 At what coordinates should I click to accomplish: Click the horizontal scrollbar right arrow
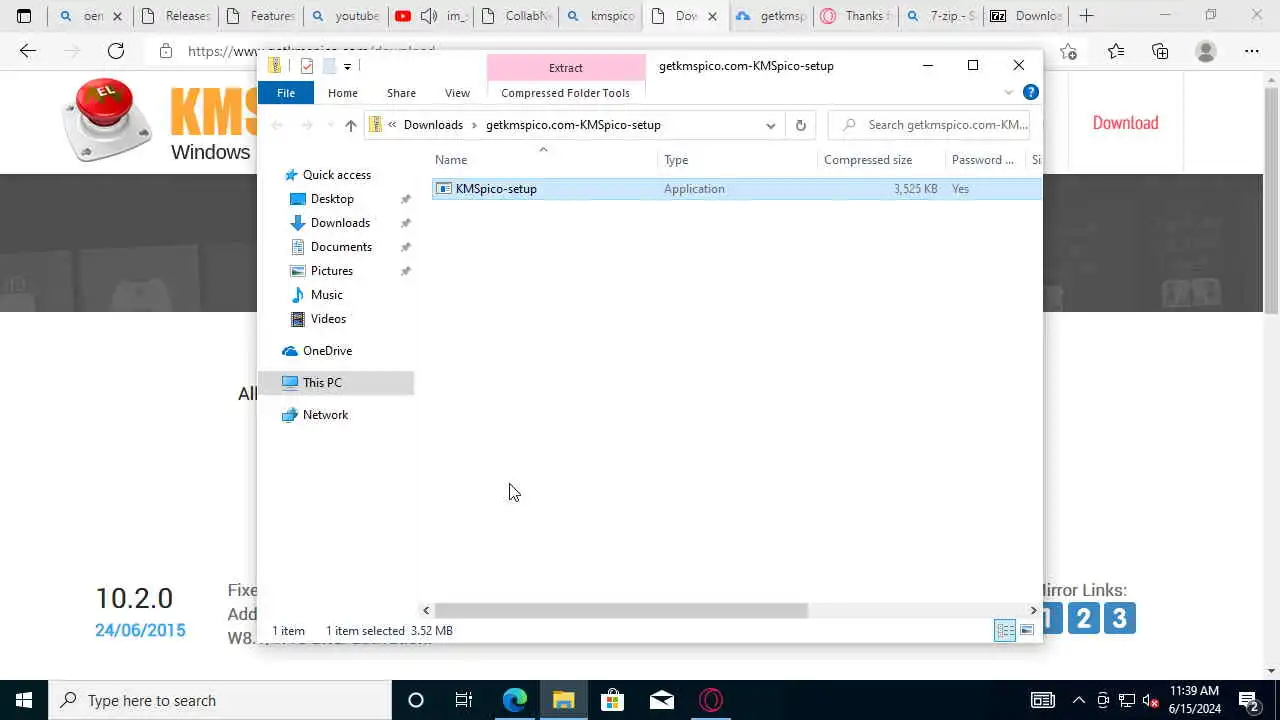coord(1034,610)
